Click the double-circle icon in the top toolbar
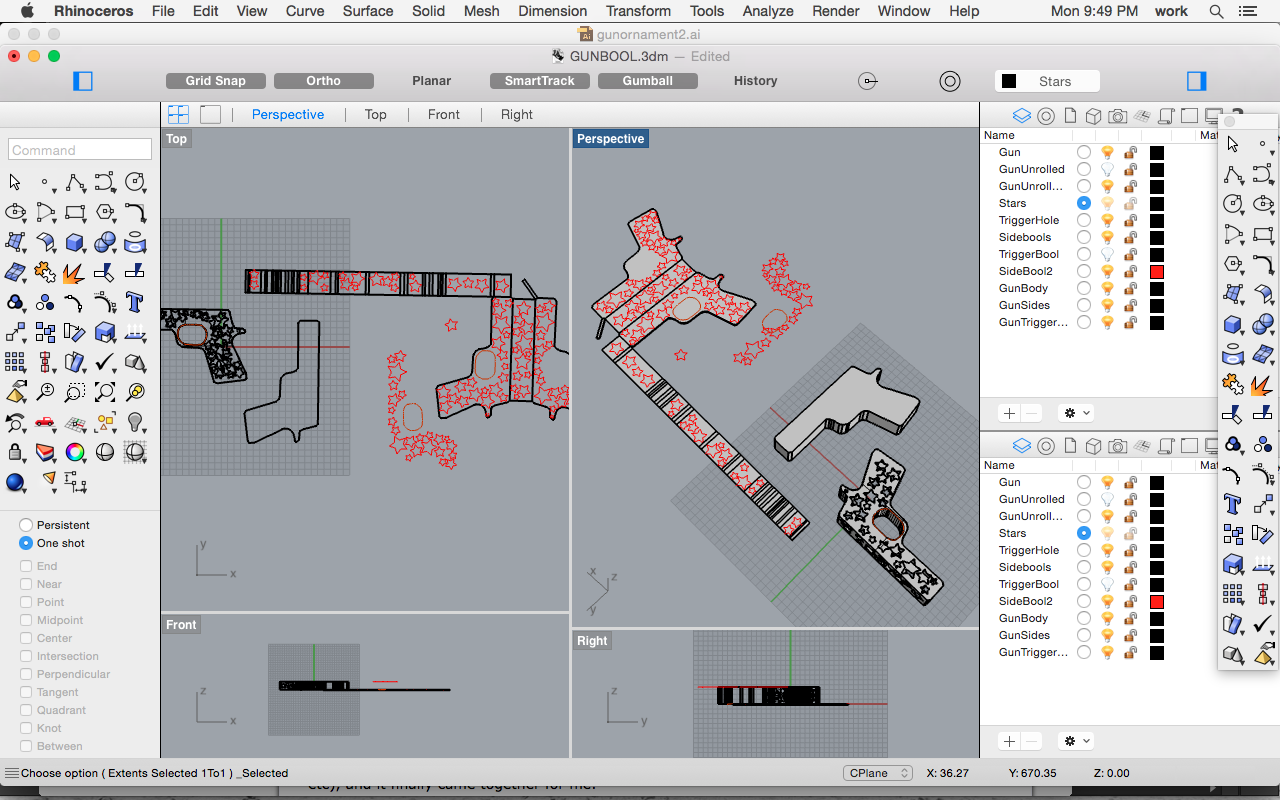Screen dimensions: 1280x800 [950, 81]
